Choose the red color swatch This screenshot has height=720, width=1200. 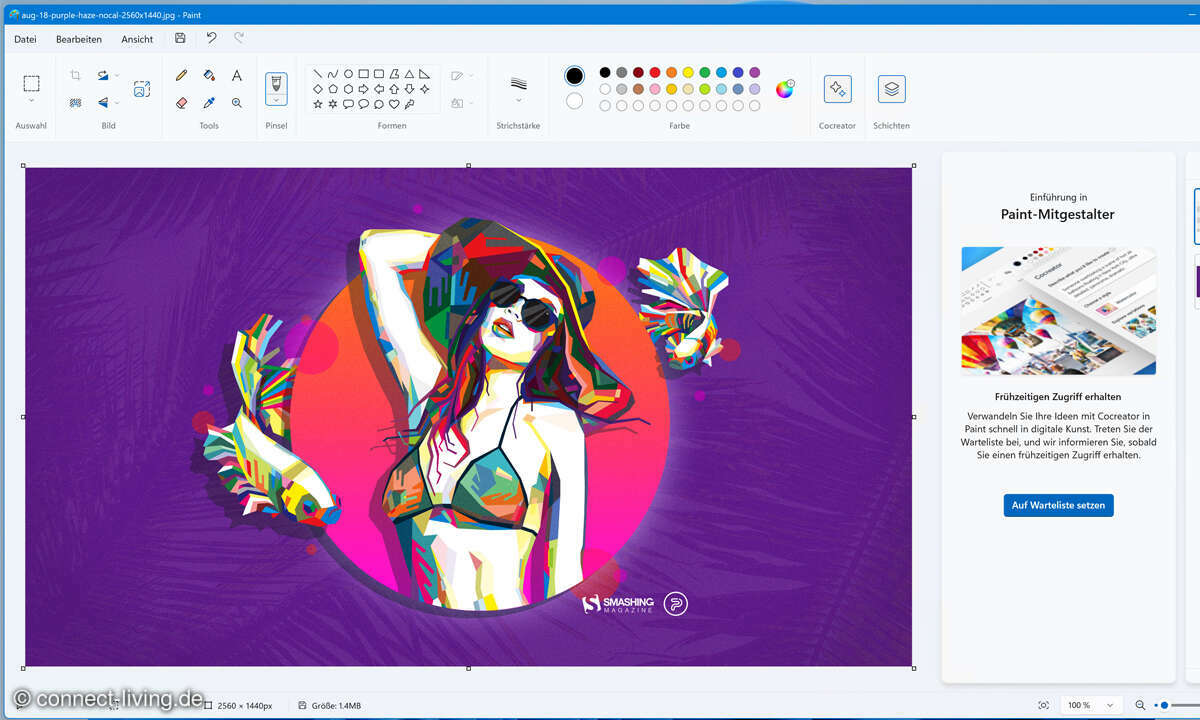click(x=655, y=72)
